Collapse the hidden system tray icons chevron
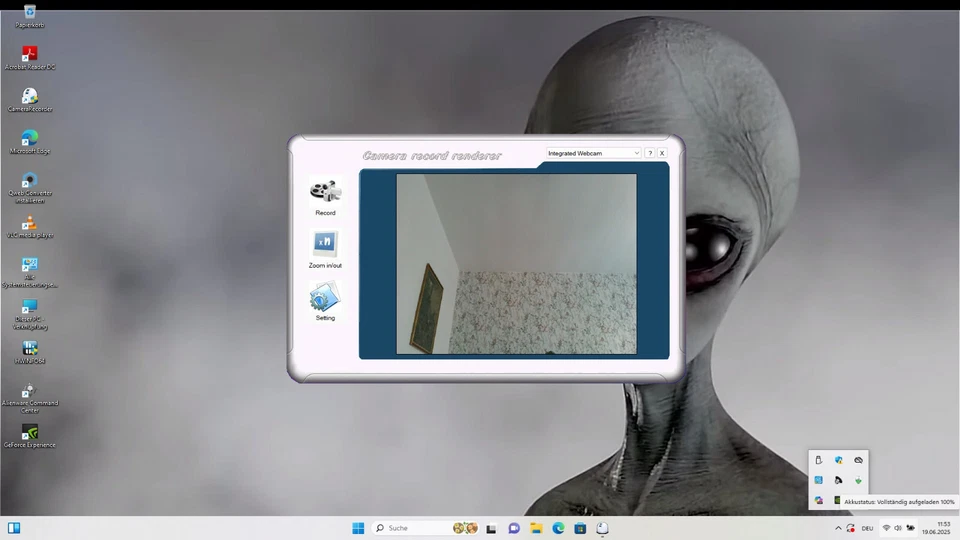 838,528
